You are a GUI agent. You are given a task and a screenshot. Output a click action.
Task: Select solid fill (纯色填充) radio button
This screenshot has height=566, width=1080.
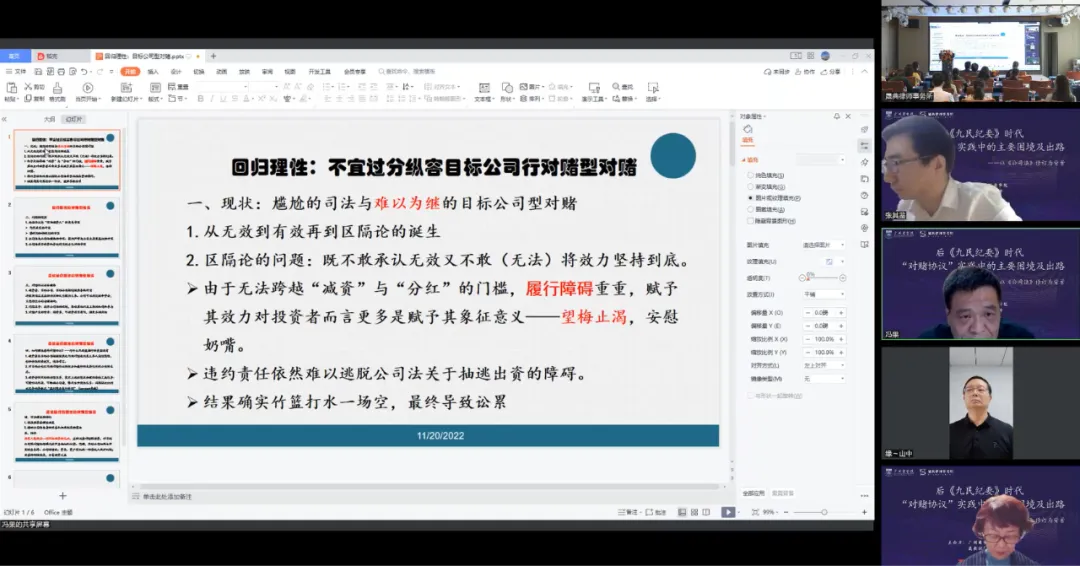[750, 176]
